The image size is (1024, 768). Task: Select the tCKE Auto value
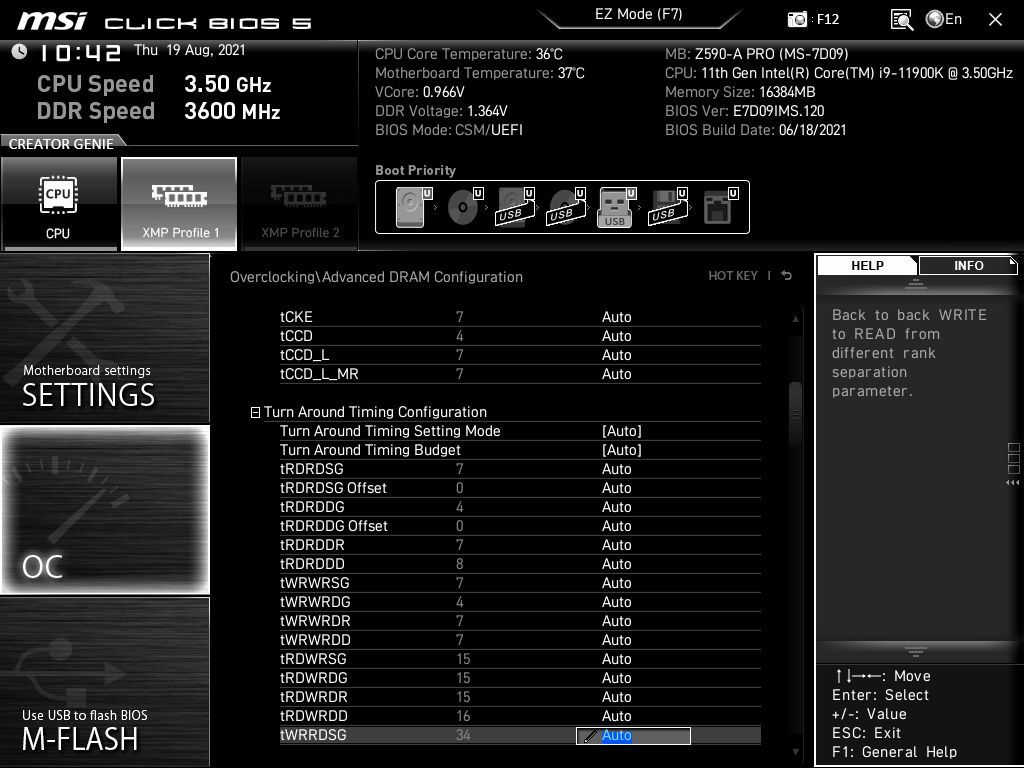pyautogui.click(x=616, y=317)
